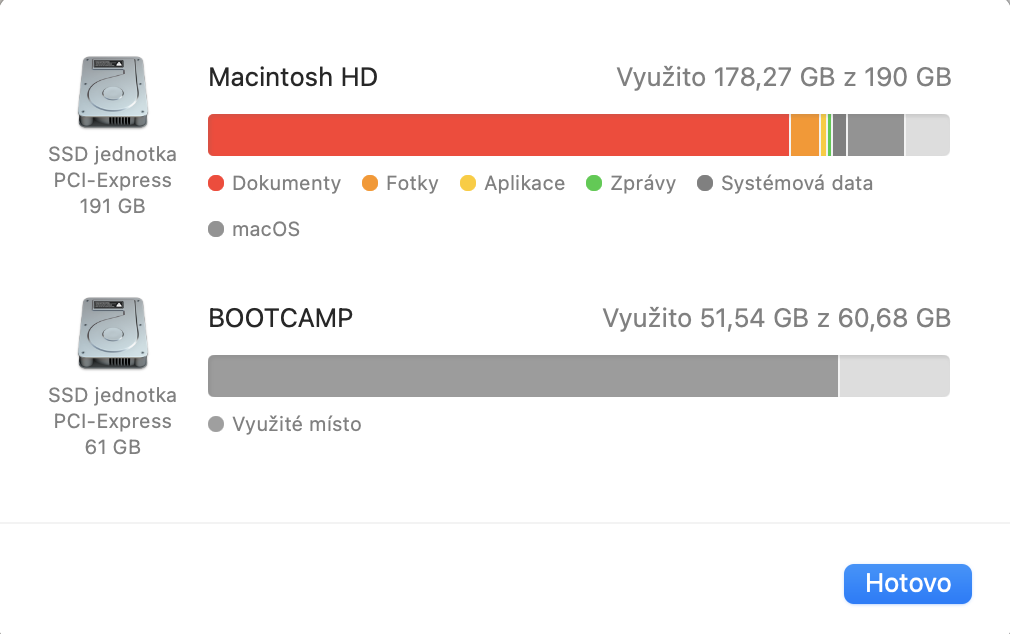Click the BOOTCAMP drive icon

[112, 333]
